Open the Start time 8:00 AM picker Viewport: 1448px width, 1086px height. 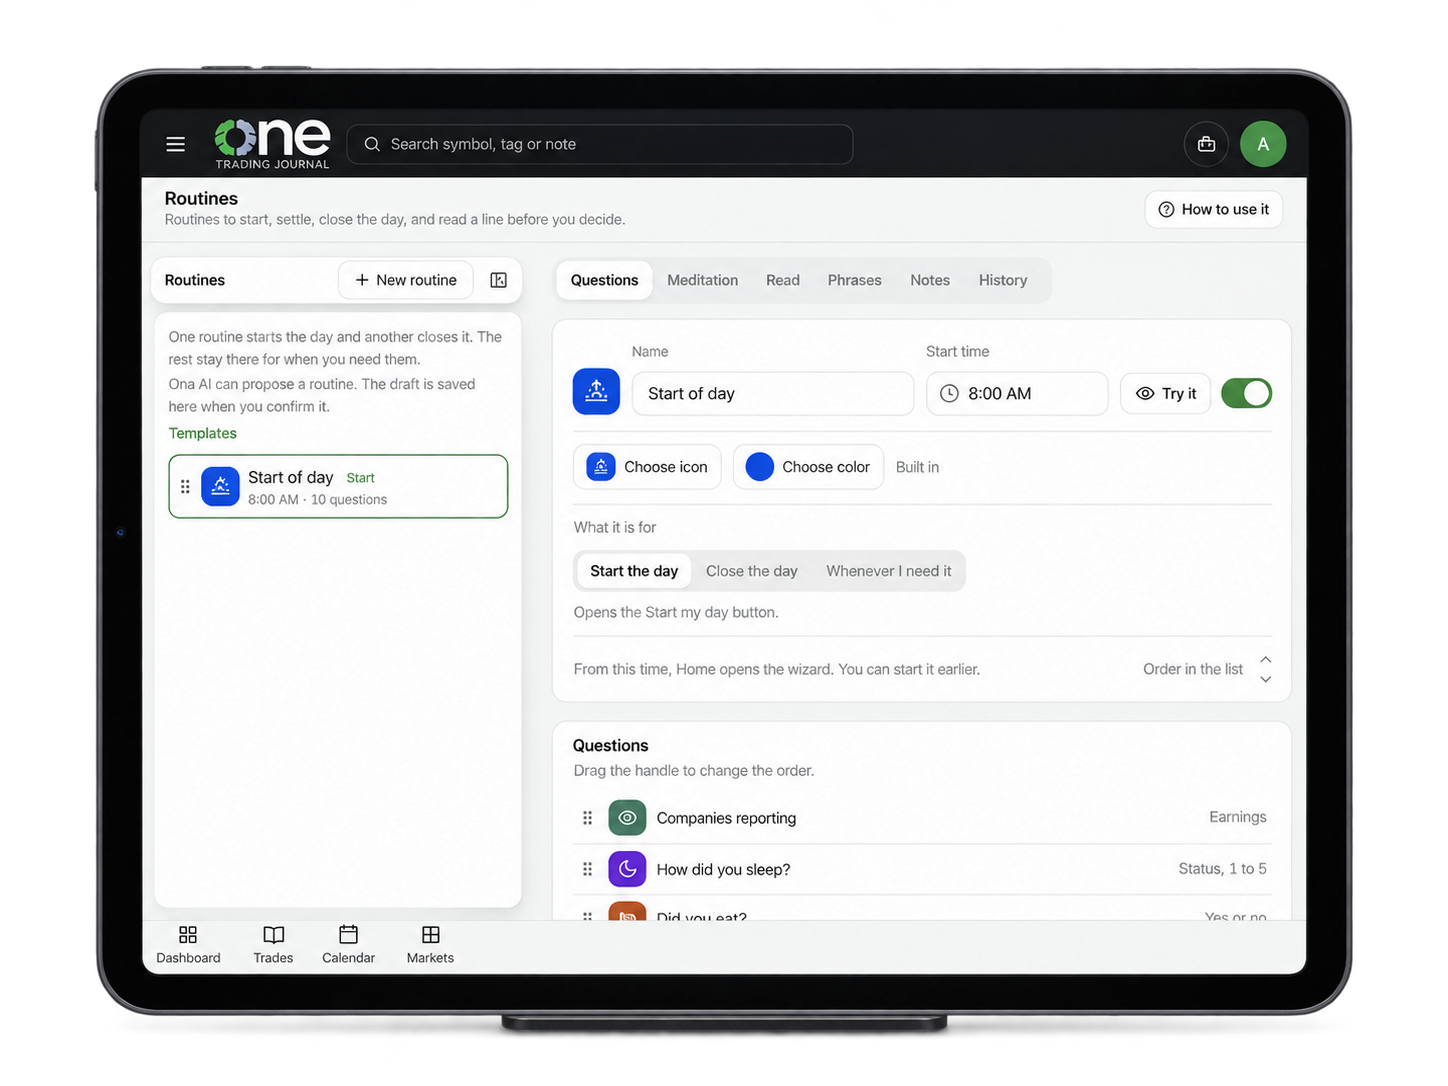point(1017,393)
